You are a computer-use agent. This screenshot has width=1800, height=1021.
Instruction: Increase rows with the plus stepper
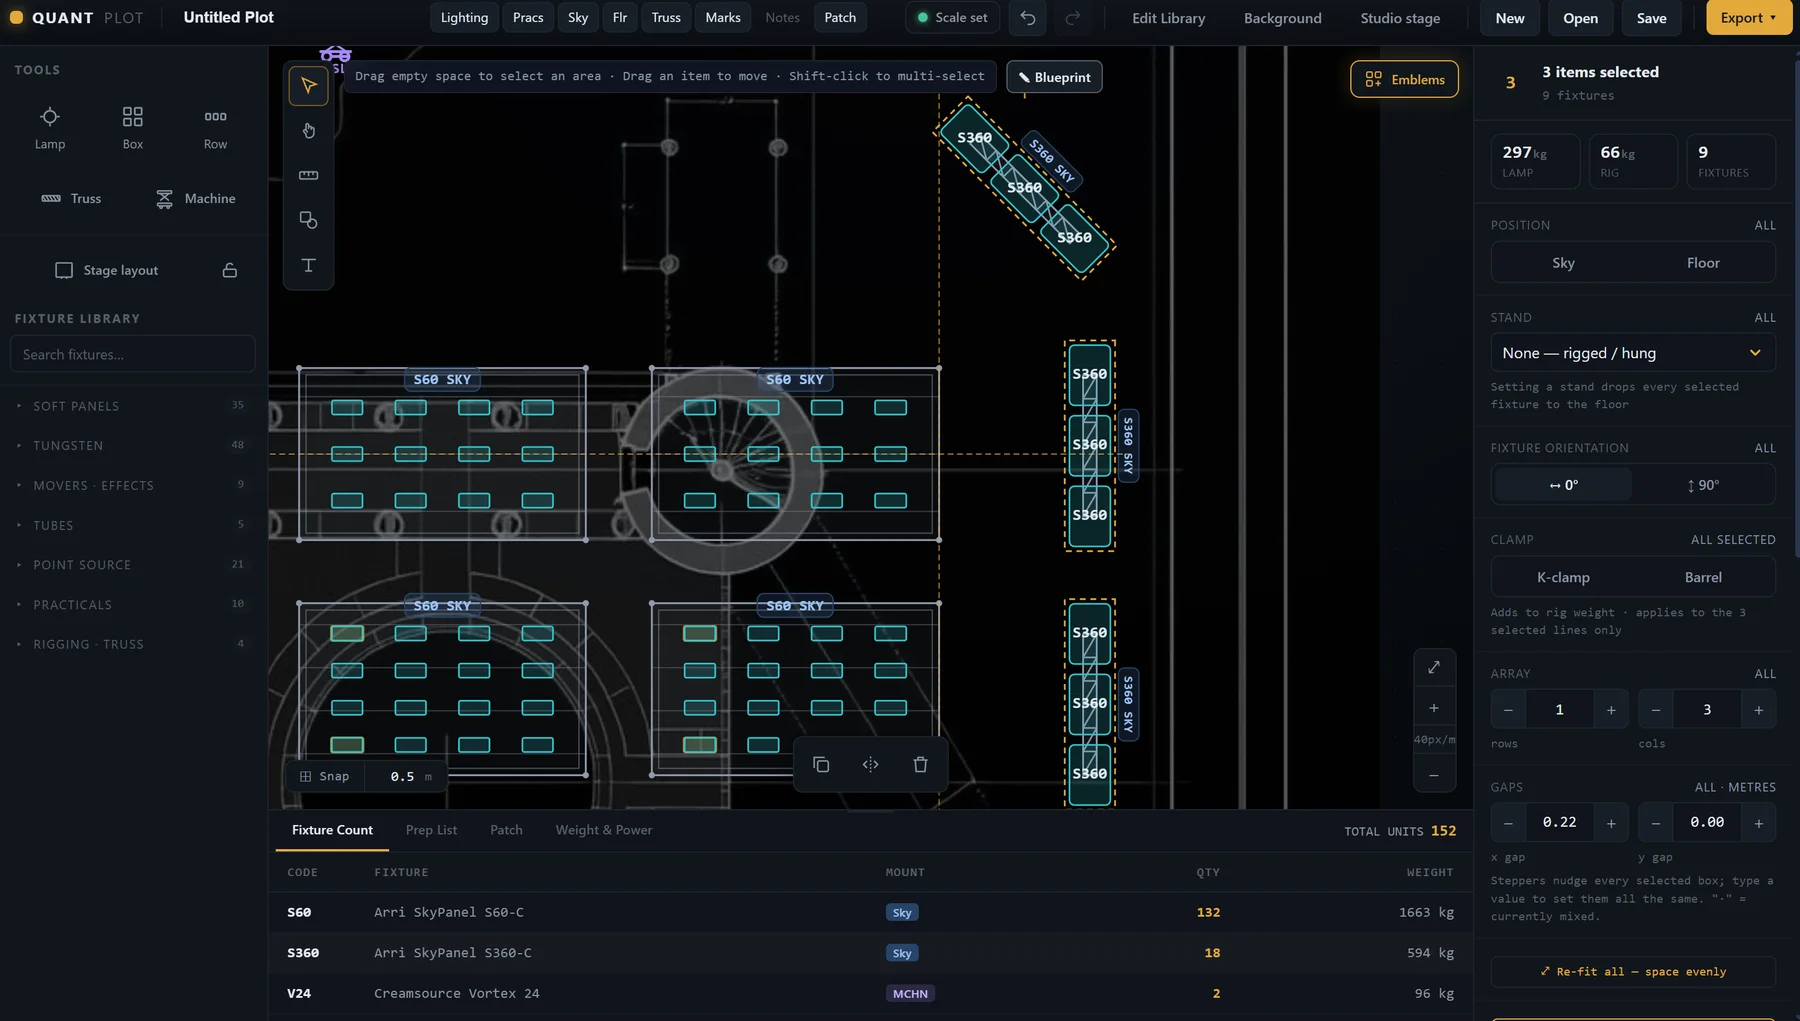[1611, 710]
